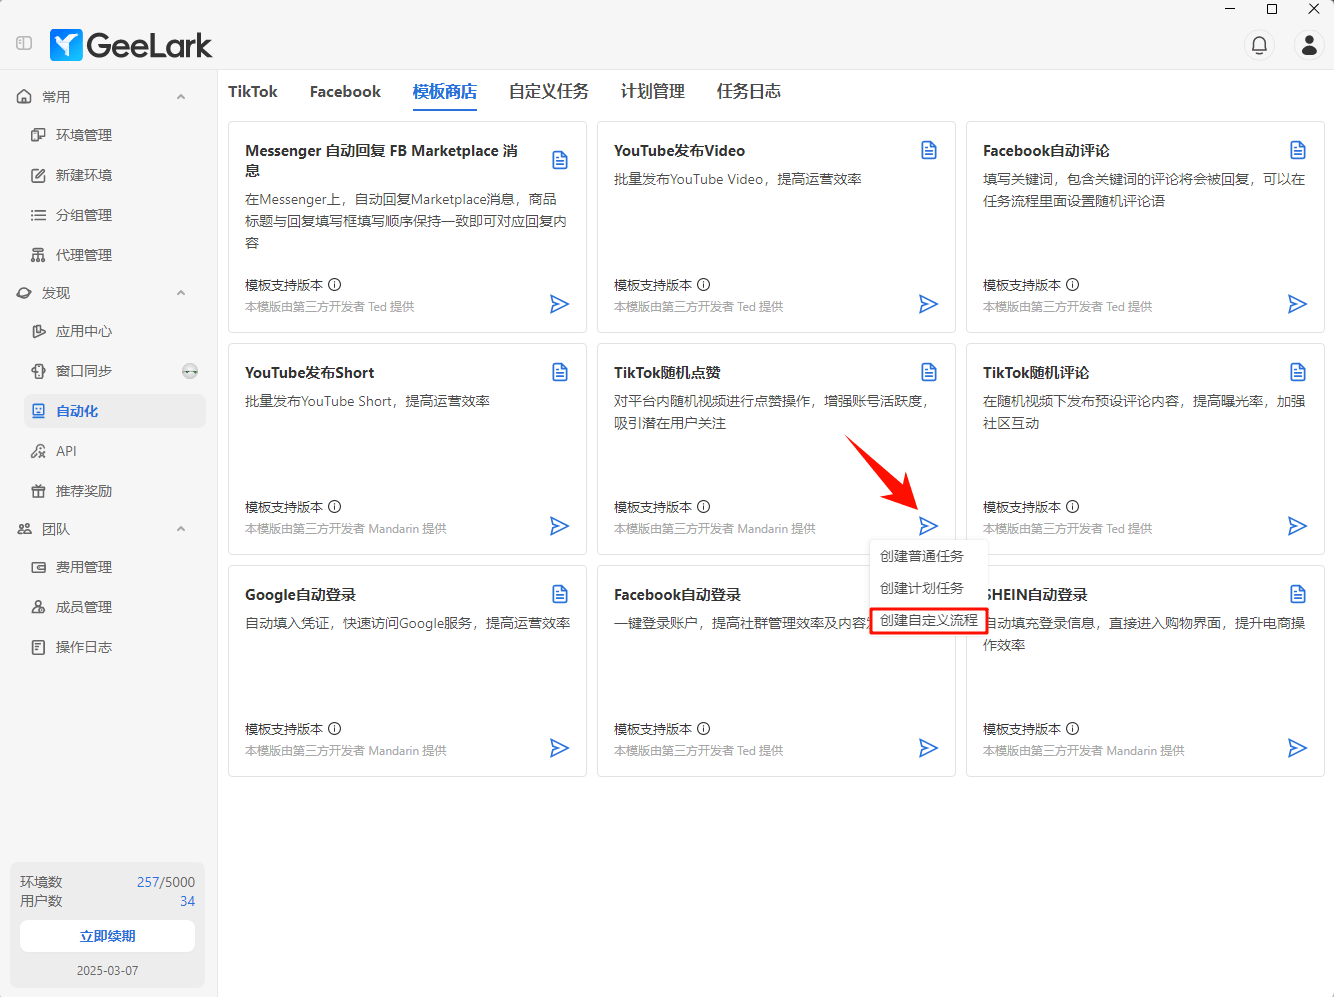
Task: Collapse the 团队 sidebar section
Action: click(x=181, y=529)
